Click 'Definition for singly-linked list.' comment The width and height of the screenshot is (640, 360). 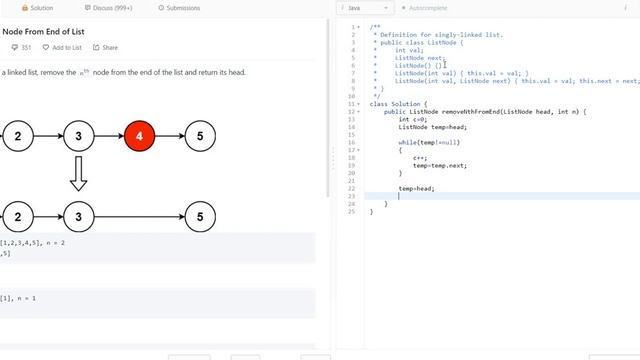[442, 35]
